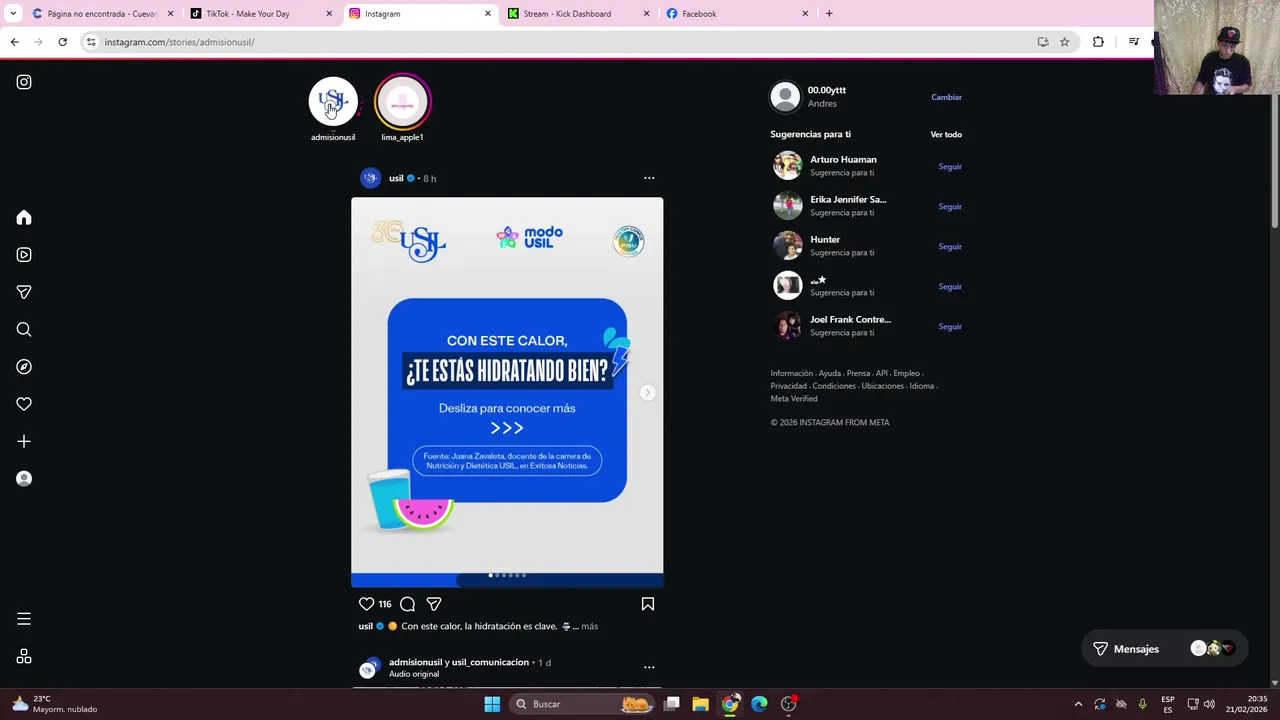Viewport: 1280px width, 720px height.
Task: Open Meta apps icon below hamburger menu
Action: coord(24,656)
